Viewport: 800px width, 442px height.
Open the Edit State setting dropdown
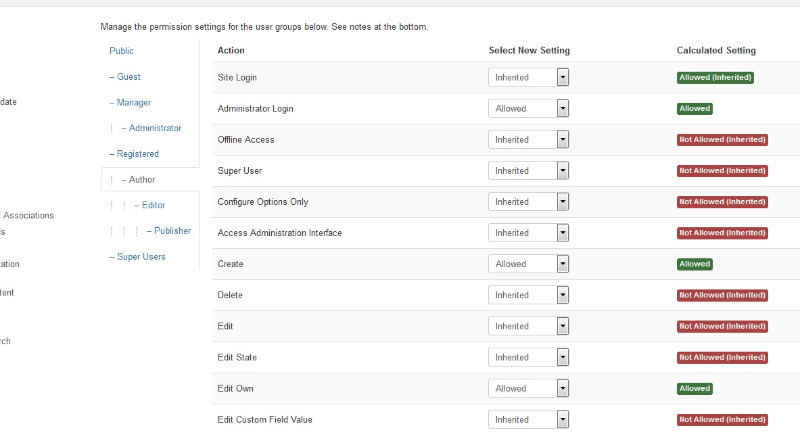point(528,357)
